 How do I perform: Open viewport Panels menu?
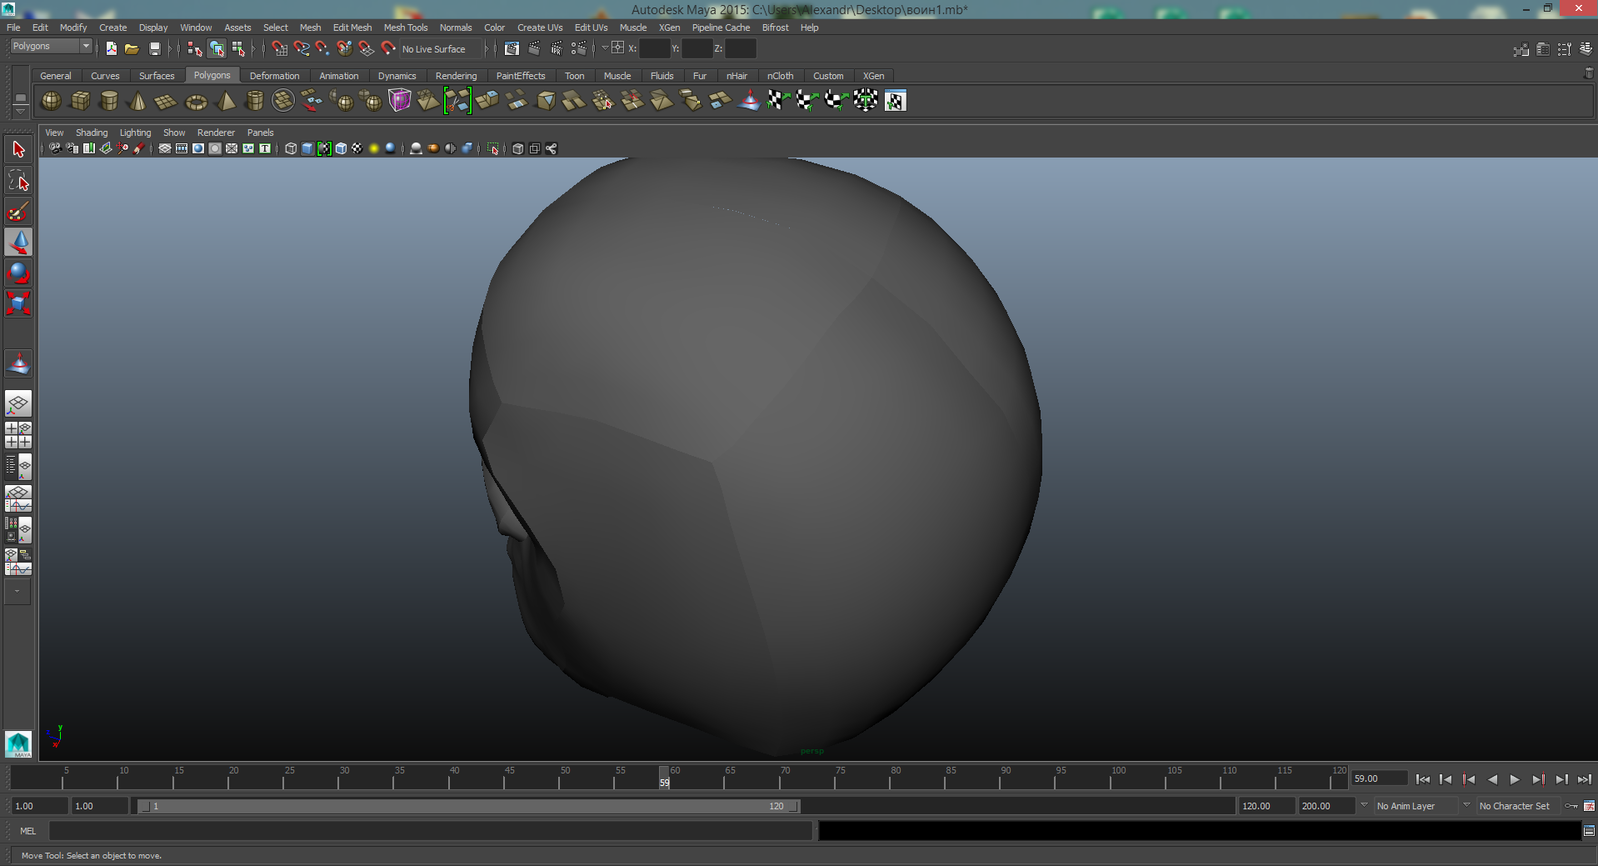point(260,133)
